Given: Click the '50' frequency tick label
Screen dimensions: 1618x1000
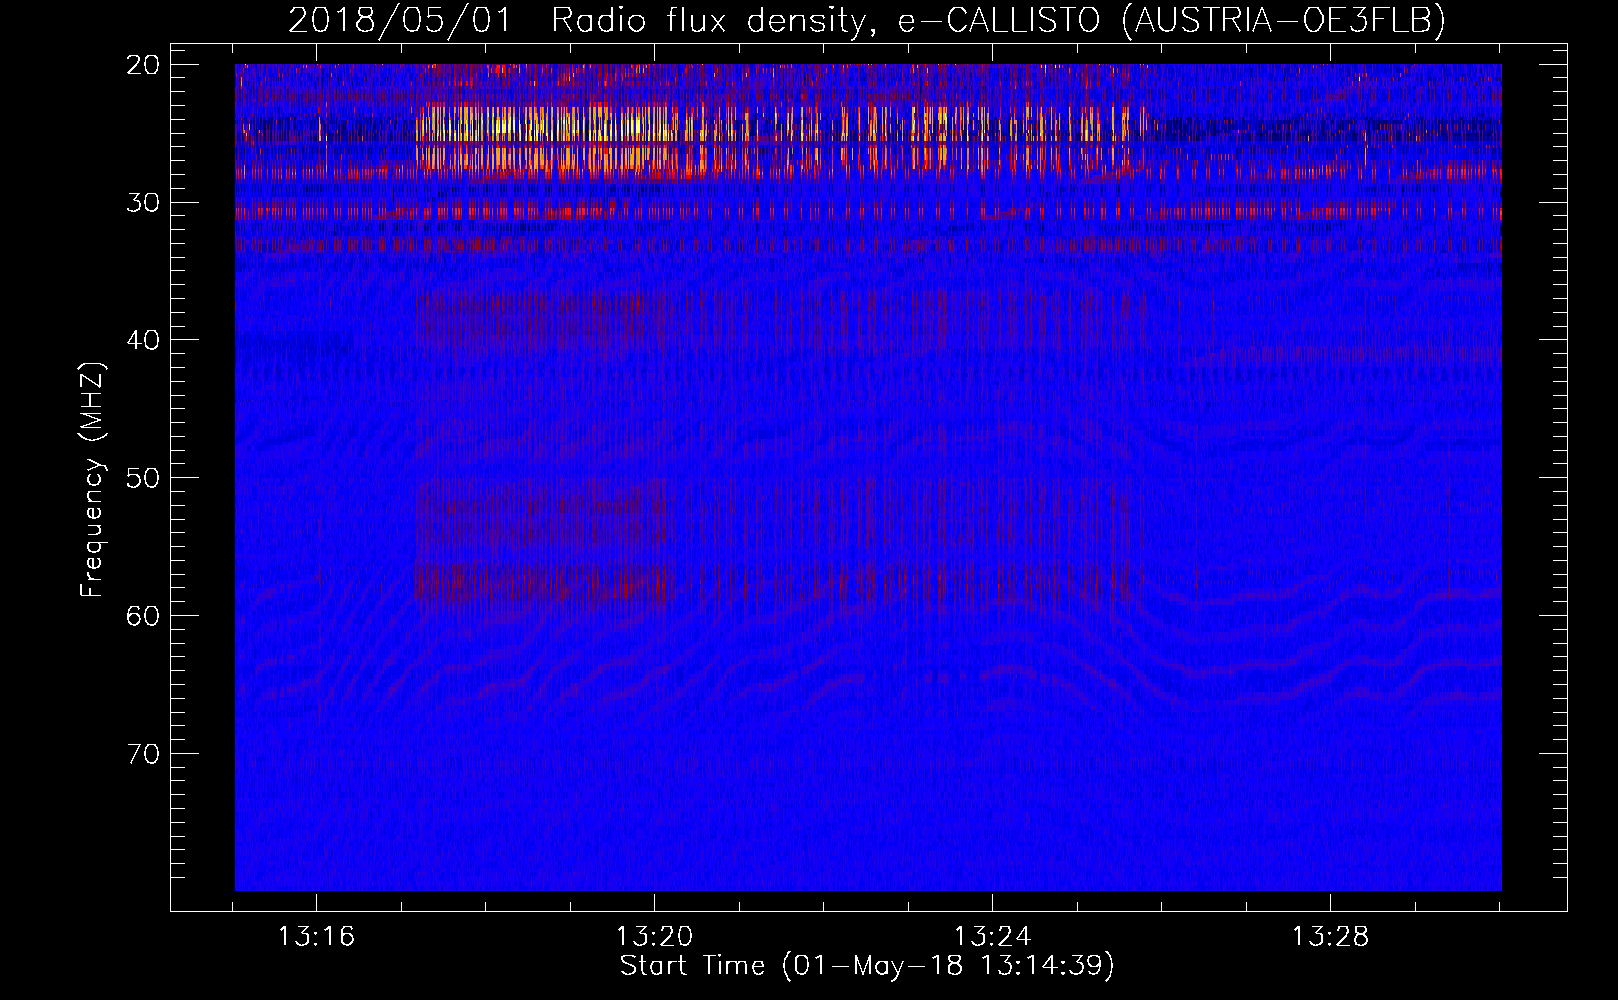Looking at the screenshot, I should (x=144, y=478).
